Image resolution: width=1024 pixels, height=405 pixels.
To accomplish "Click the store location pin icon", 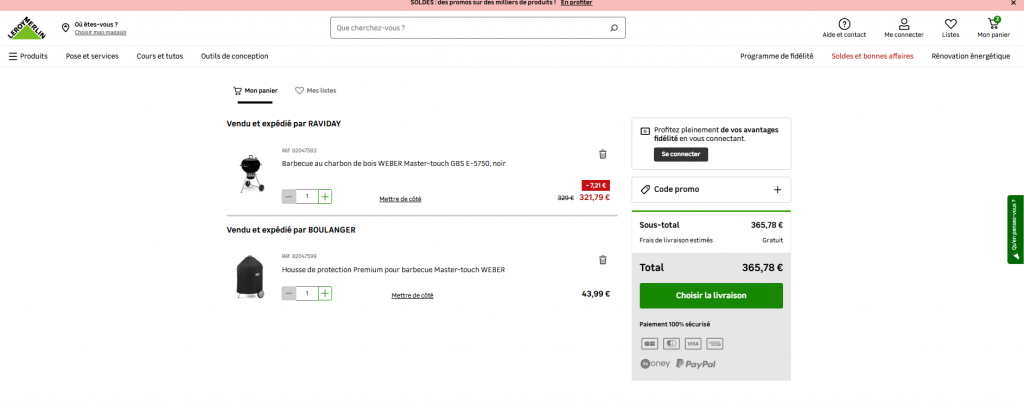I will coord(65,27).
